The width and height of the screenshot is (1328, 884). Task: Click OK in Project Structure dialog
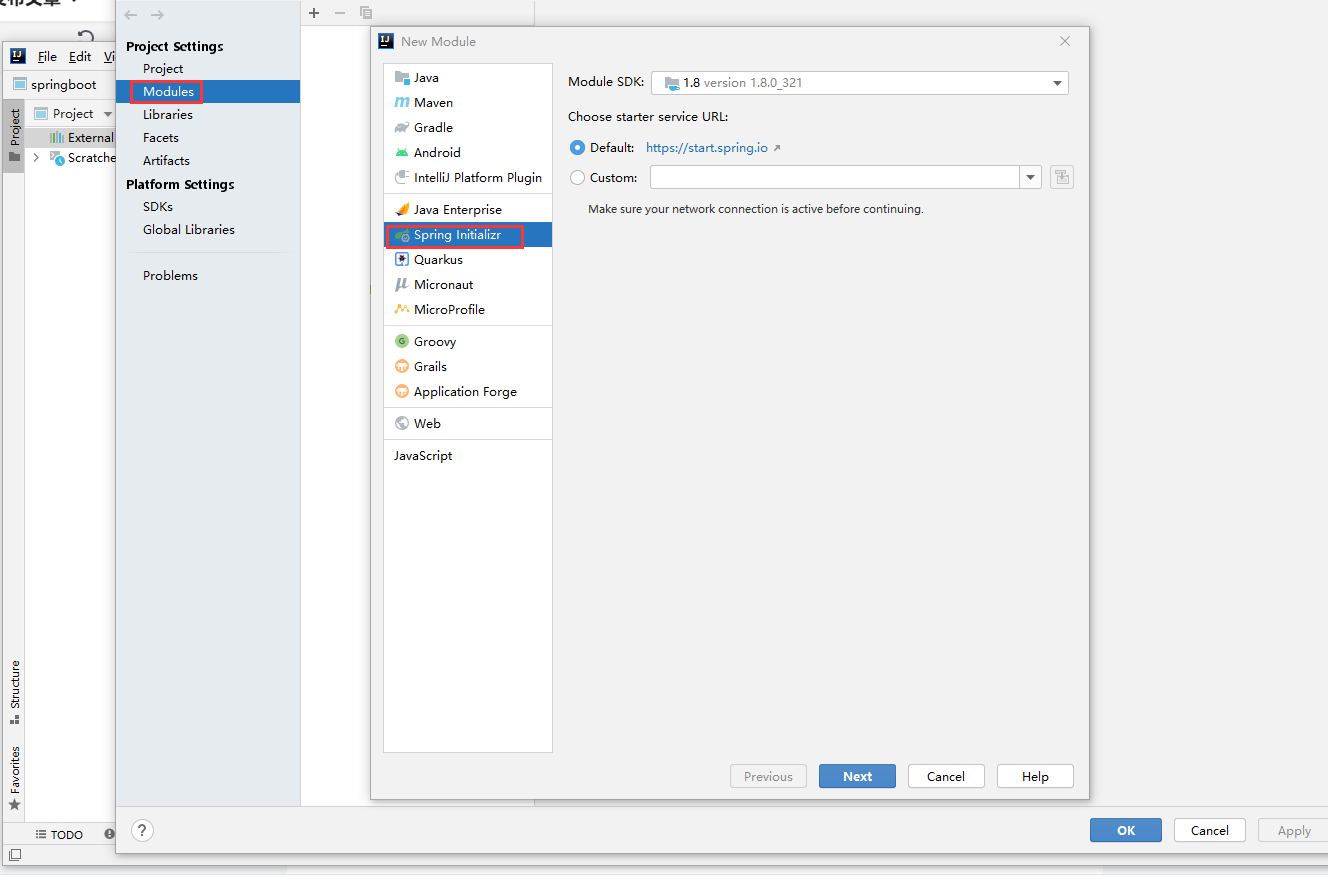[1126, 830]
